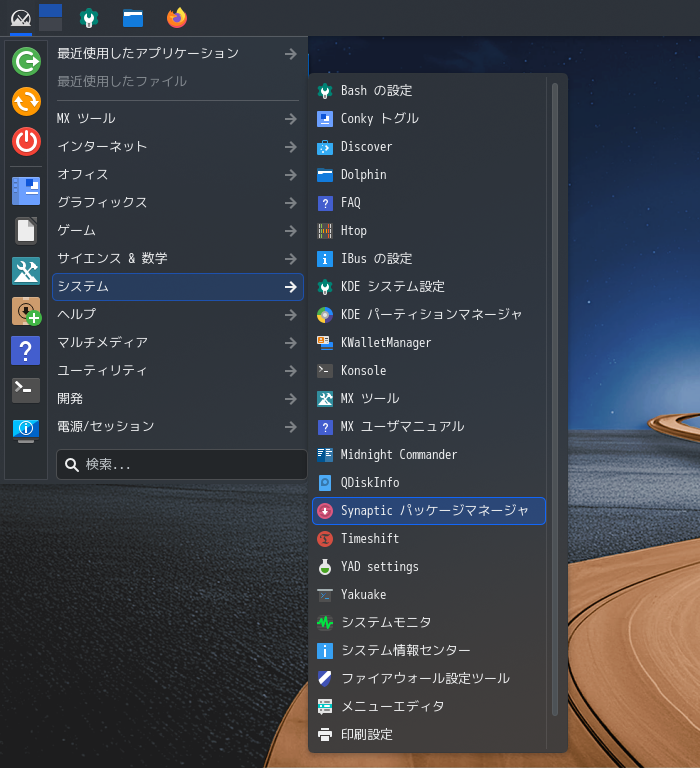Open MX ツール entry in system submenu
This screenshot has width=700, height=768.
coord(429,399)
